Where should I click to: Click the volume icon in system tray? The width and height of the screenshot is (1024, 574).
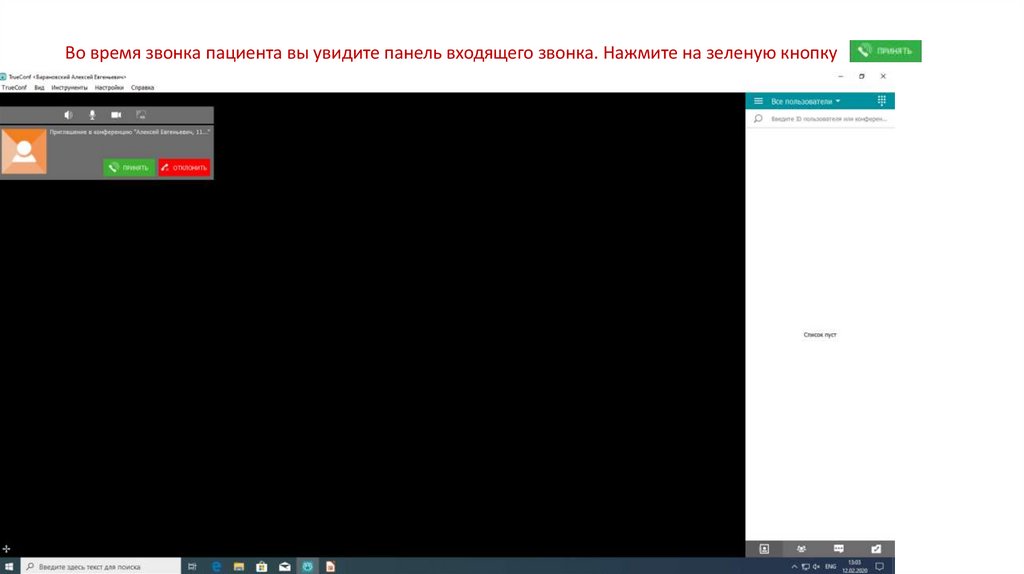(x=816, y=566)
